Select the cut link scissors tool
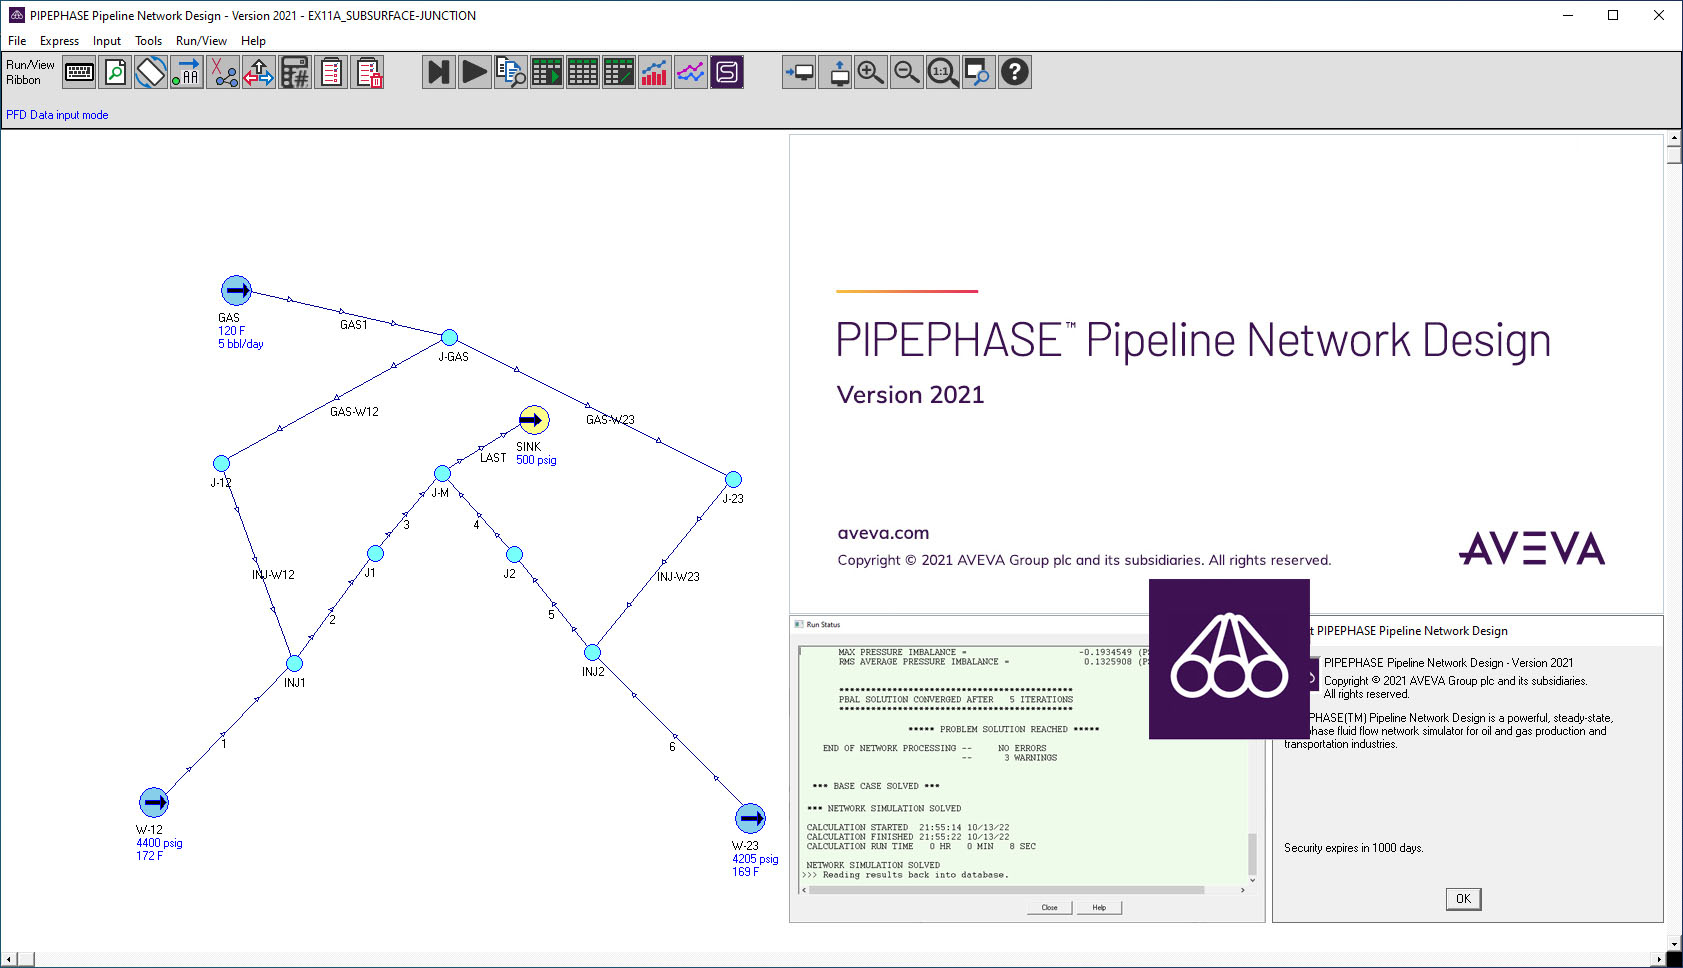The width and height of the screenshot is (1683, 968). (222, 71)
